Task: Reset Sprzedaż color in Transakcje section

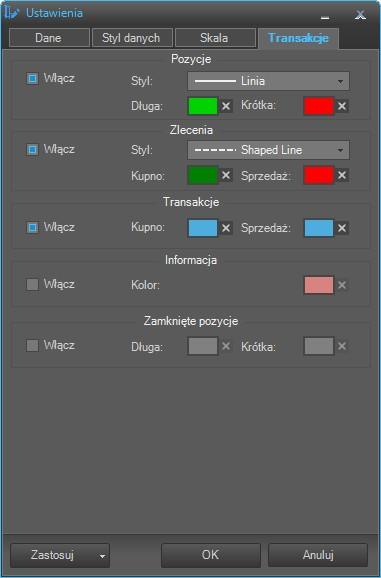Action: click(x=342, y=228)
